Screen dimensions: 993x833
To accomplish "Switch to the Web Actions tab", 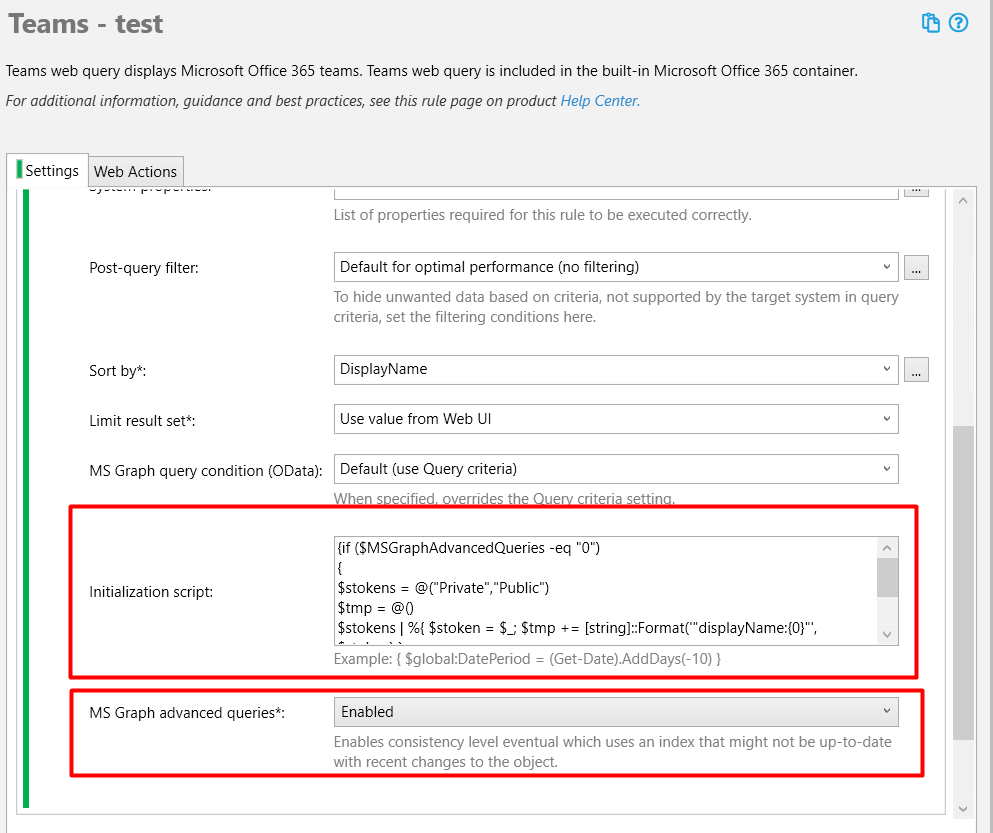I will click(136, 172).
